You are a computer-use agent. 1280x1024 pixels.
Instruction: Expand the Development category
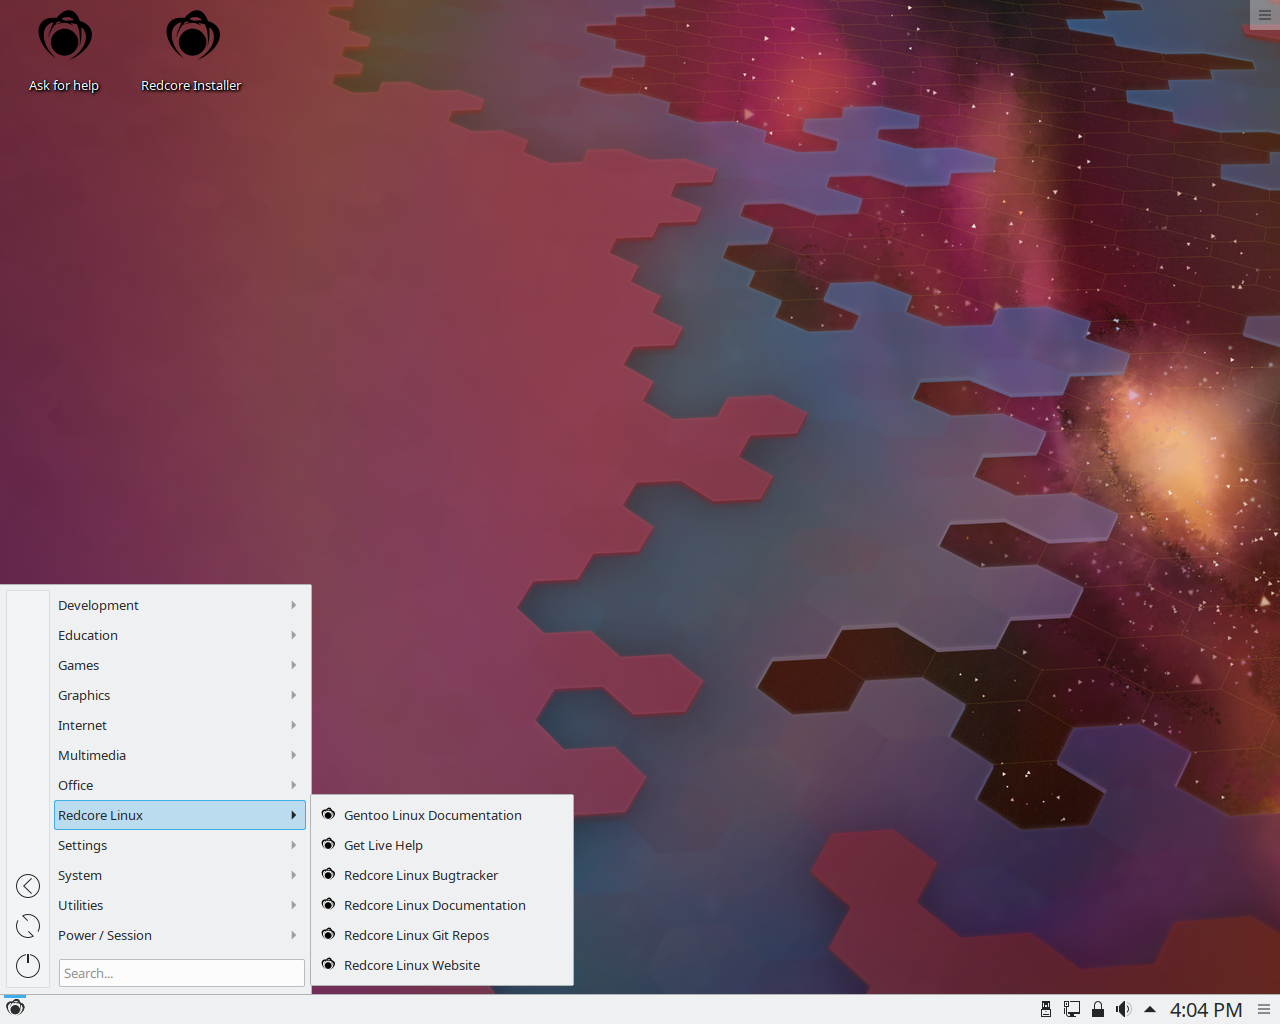(x=180, y=605)
